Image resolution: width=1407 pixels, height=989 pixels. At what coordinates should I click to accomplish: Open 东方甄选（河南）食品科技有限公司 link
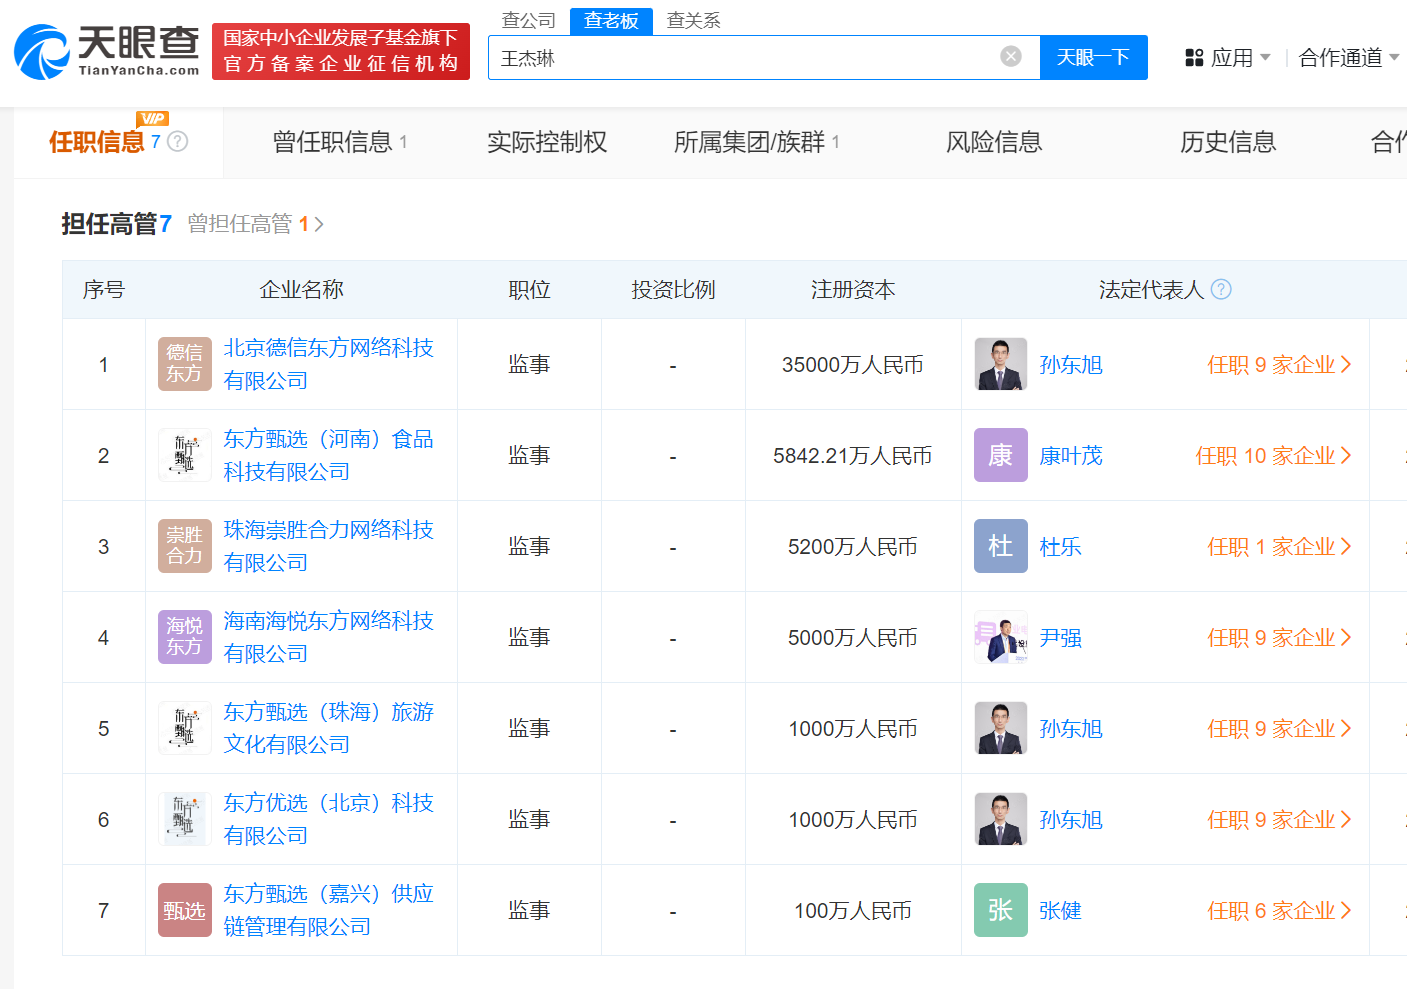click(x=328, y=455)
